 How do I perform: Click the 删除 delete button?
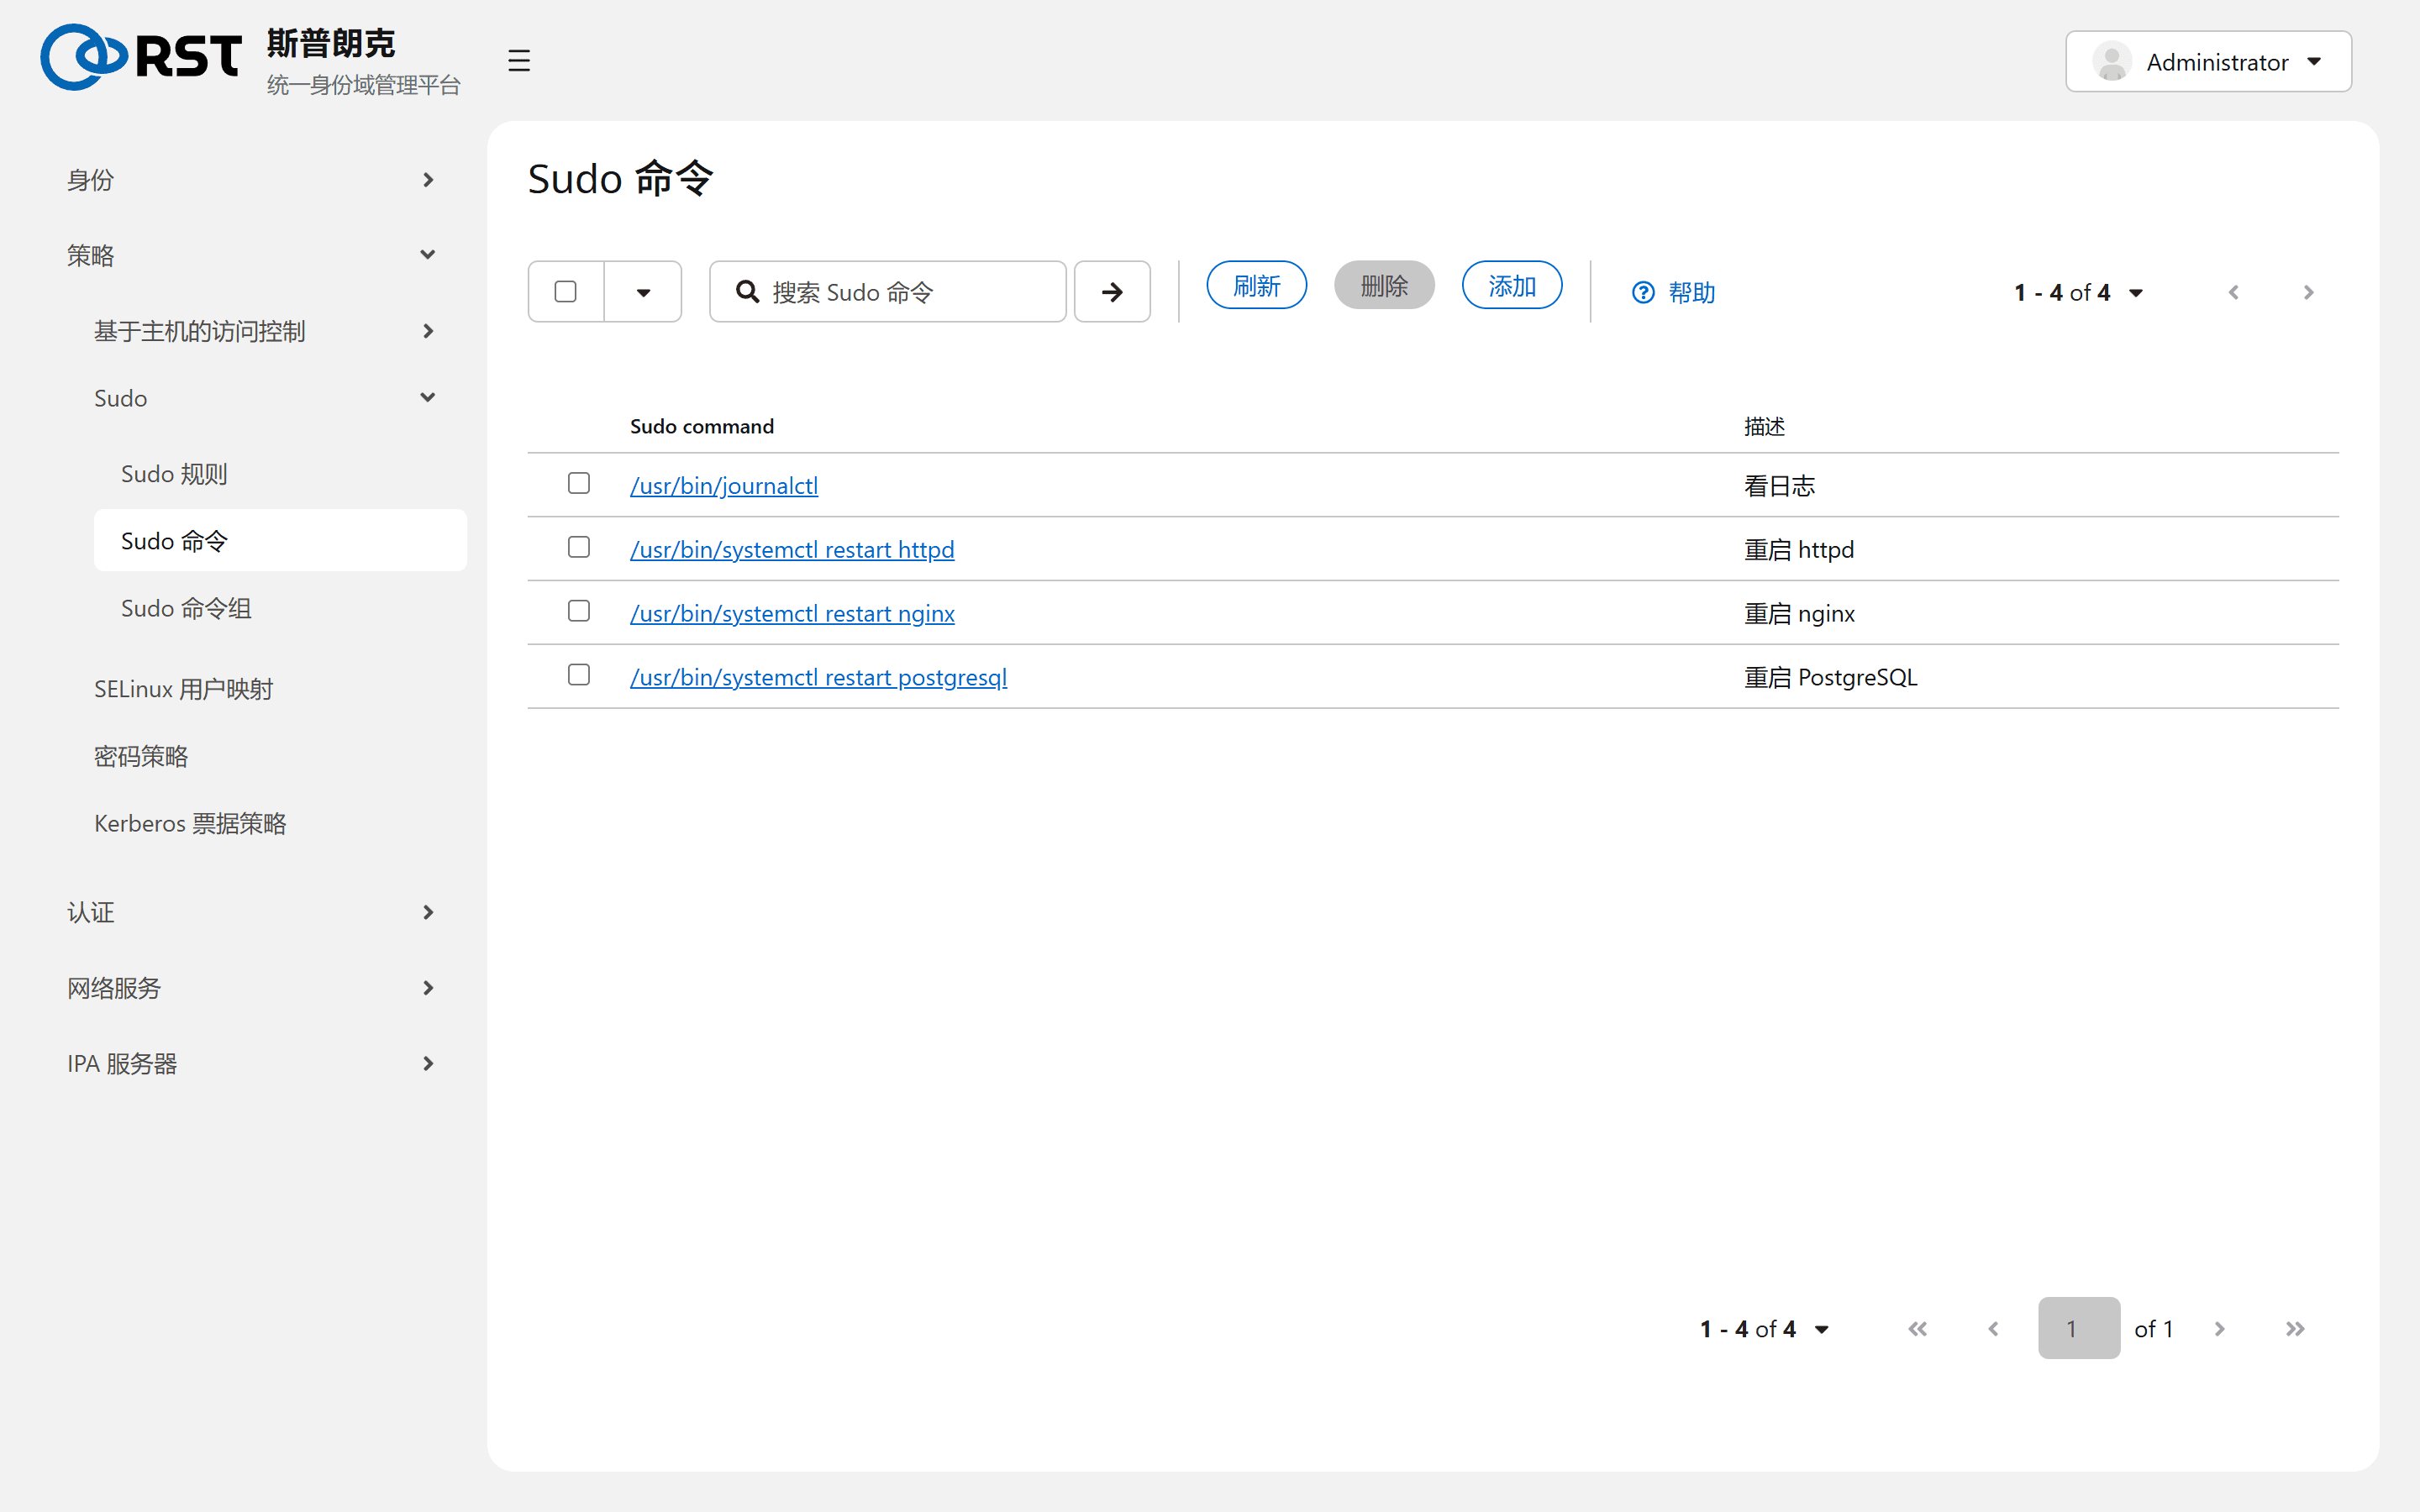pyautogui.click(x=1384, y=286)
